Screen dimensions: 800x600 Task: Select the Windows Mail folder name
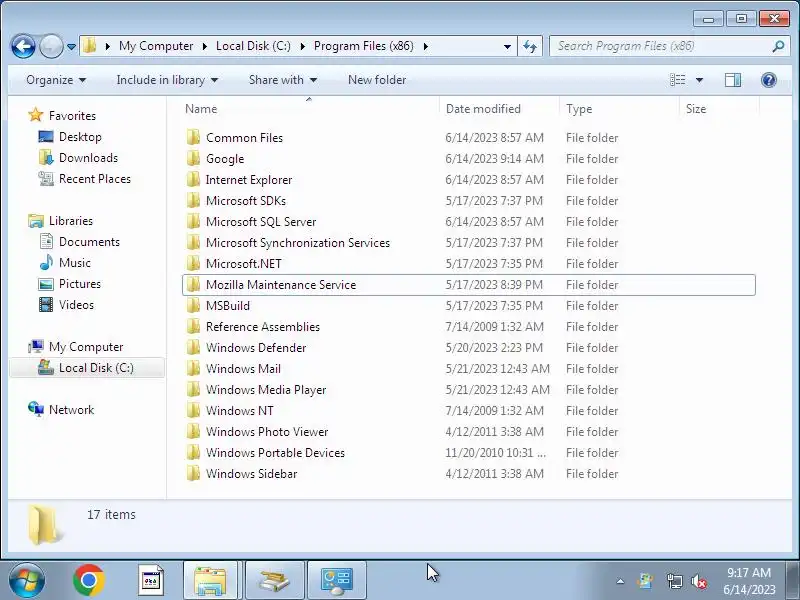click(x=243, y=368)
